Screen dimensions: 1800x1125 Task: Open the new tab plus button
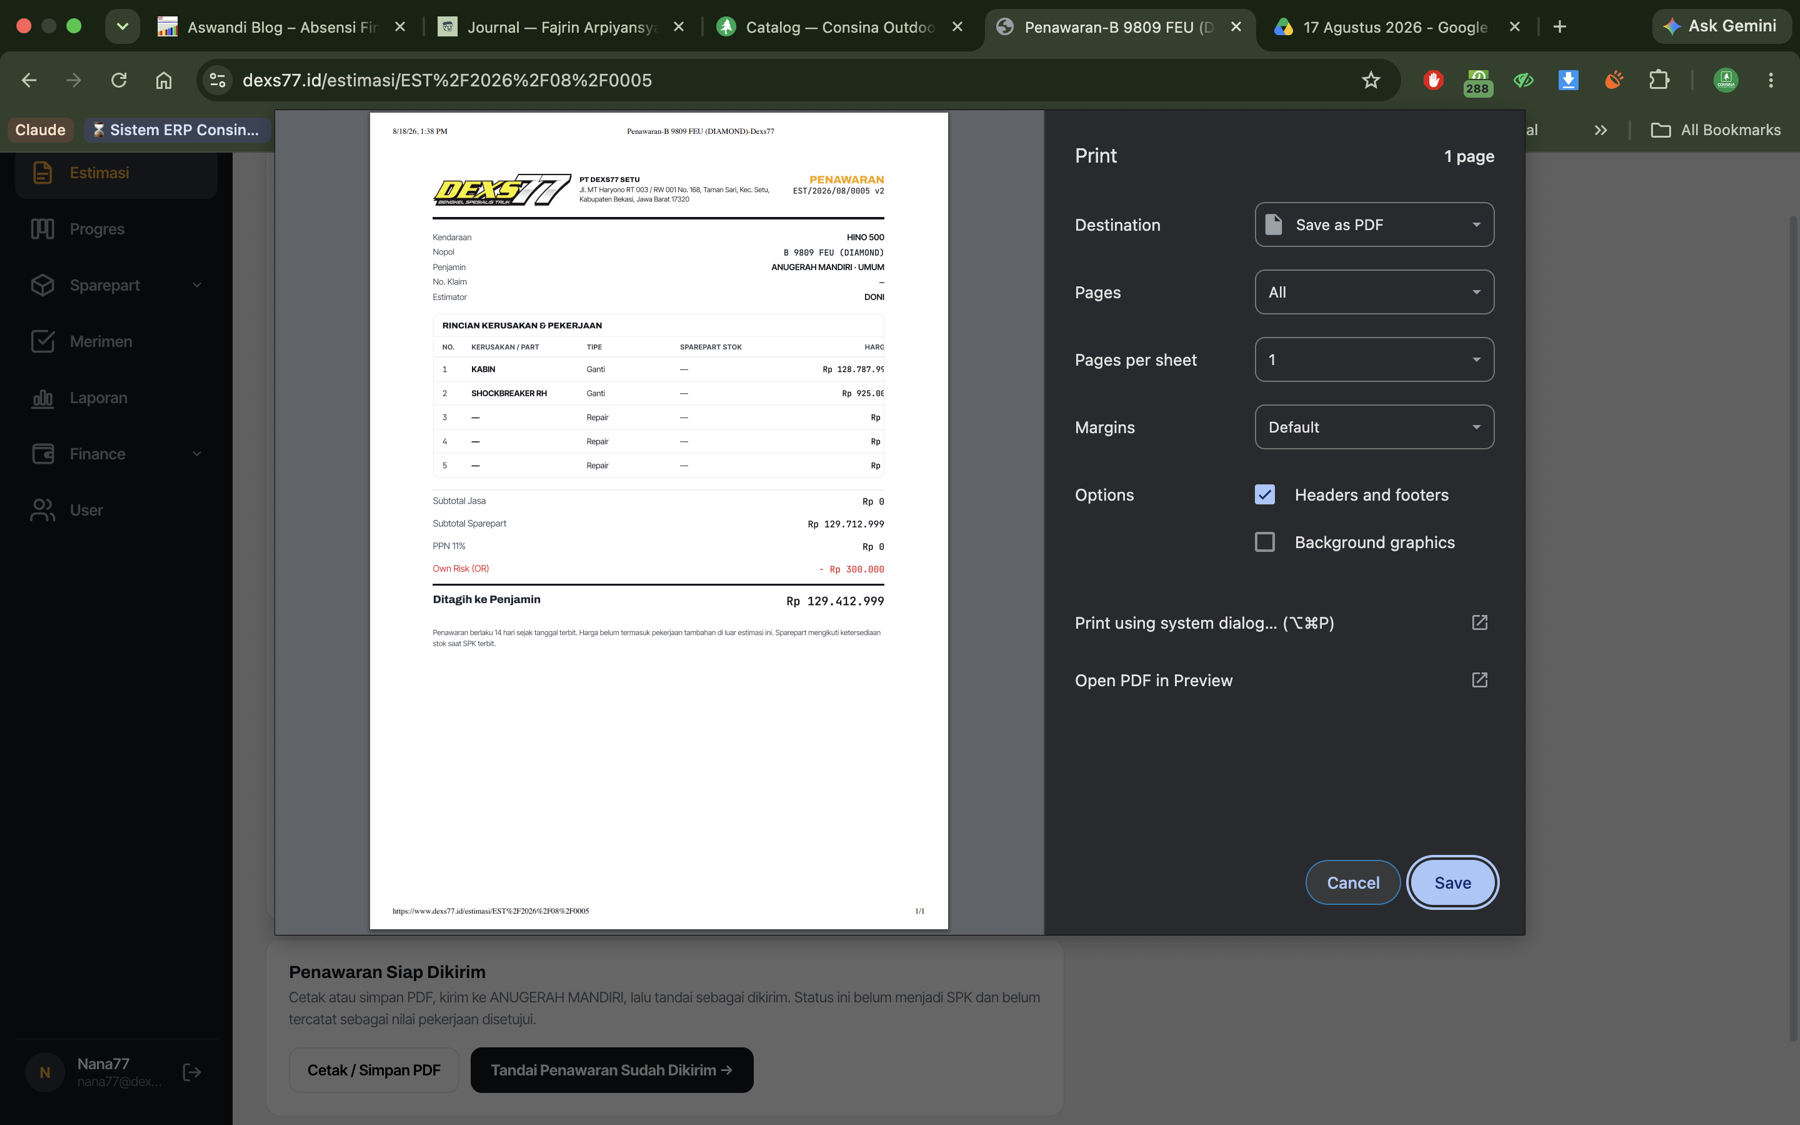pyautogui.click(x=1560, y=27)
